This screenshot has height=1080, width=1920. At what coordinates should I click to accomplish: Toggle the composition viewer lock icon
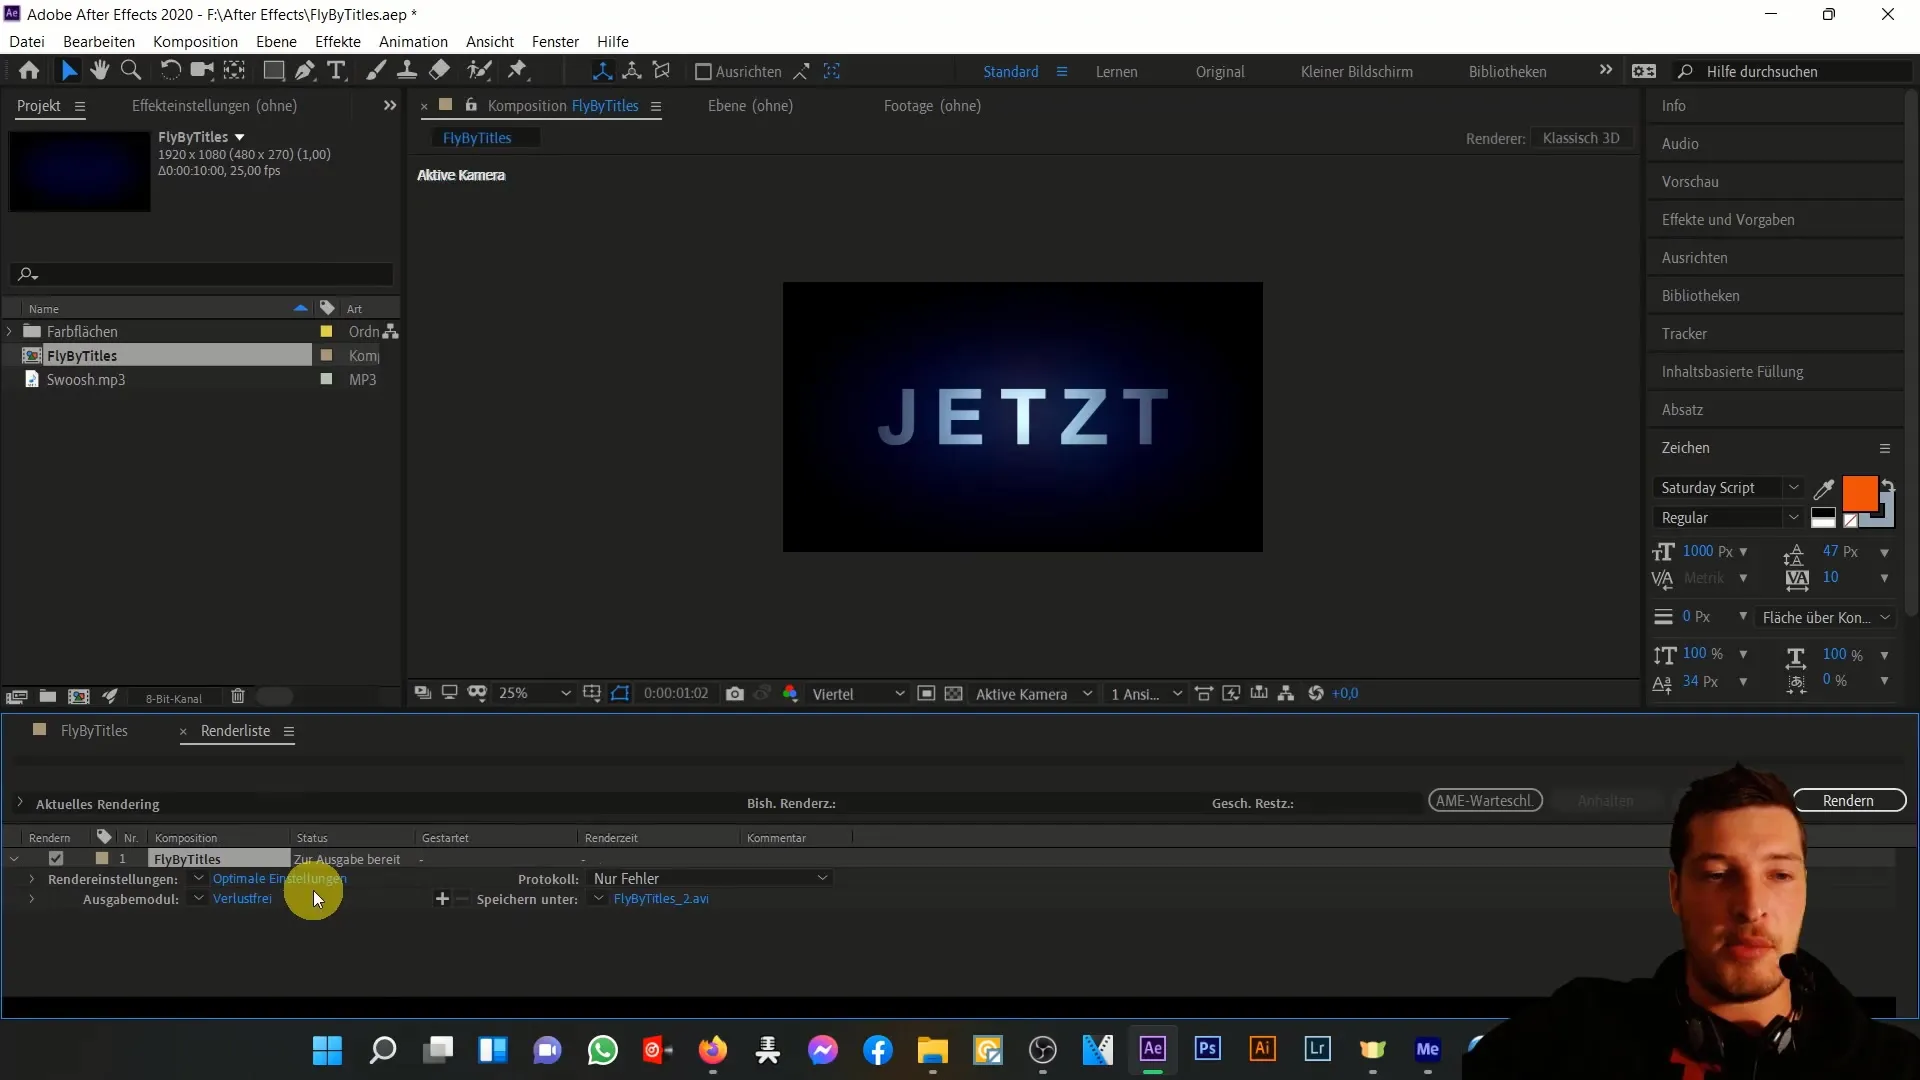[x=471, y=105]
